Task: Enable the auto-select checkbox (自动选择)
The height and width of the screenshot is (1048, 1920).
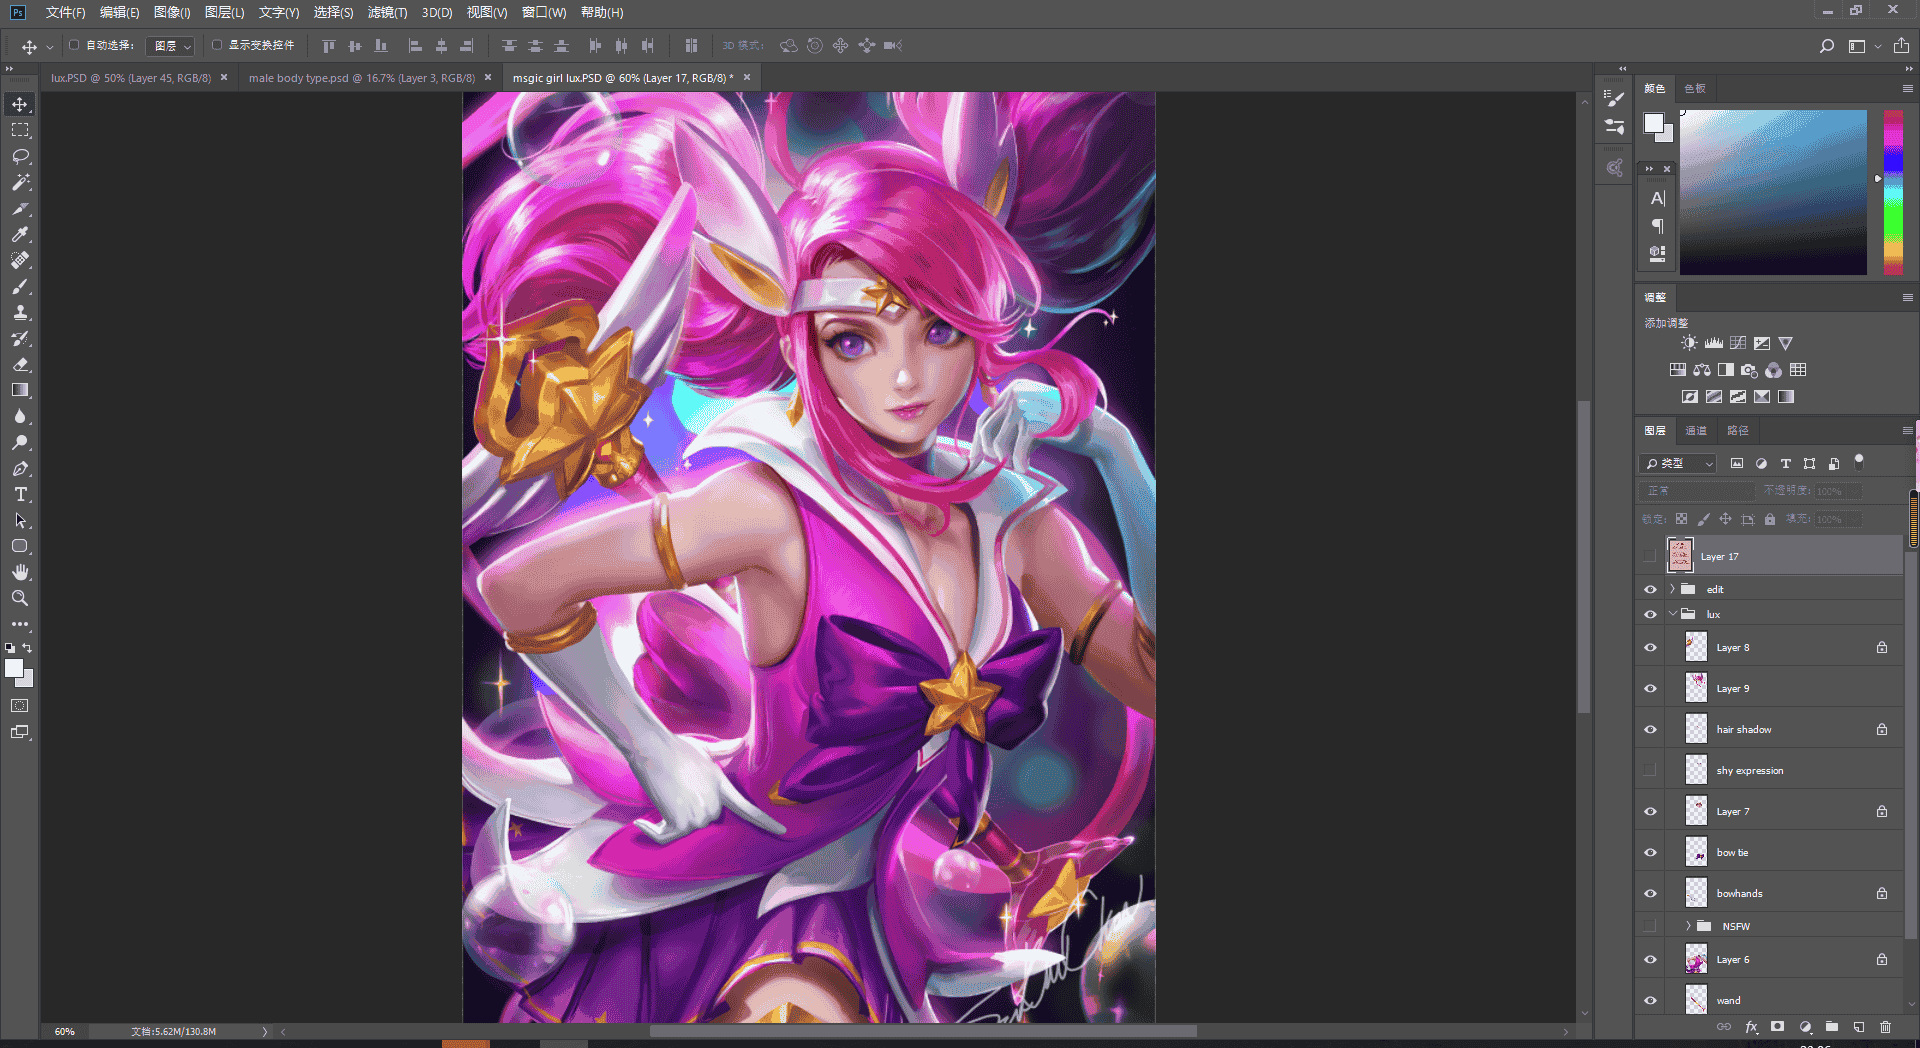Action: (x=74, y=45)
